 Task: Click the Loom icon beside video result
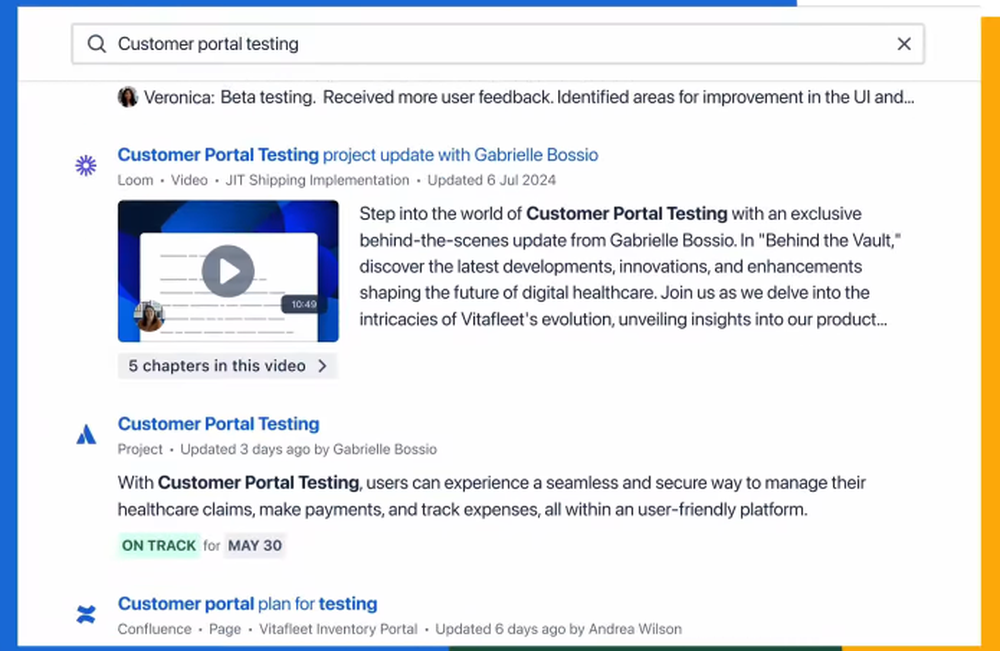tap(86, 166)
